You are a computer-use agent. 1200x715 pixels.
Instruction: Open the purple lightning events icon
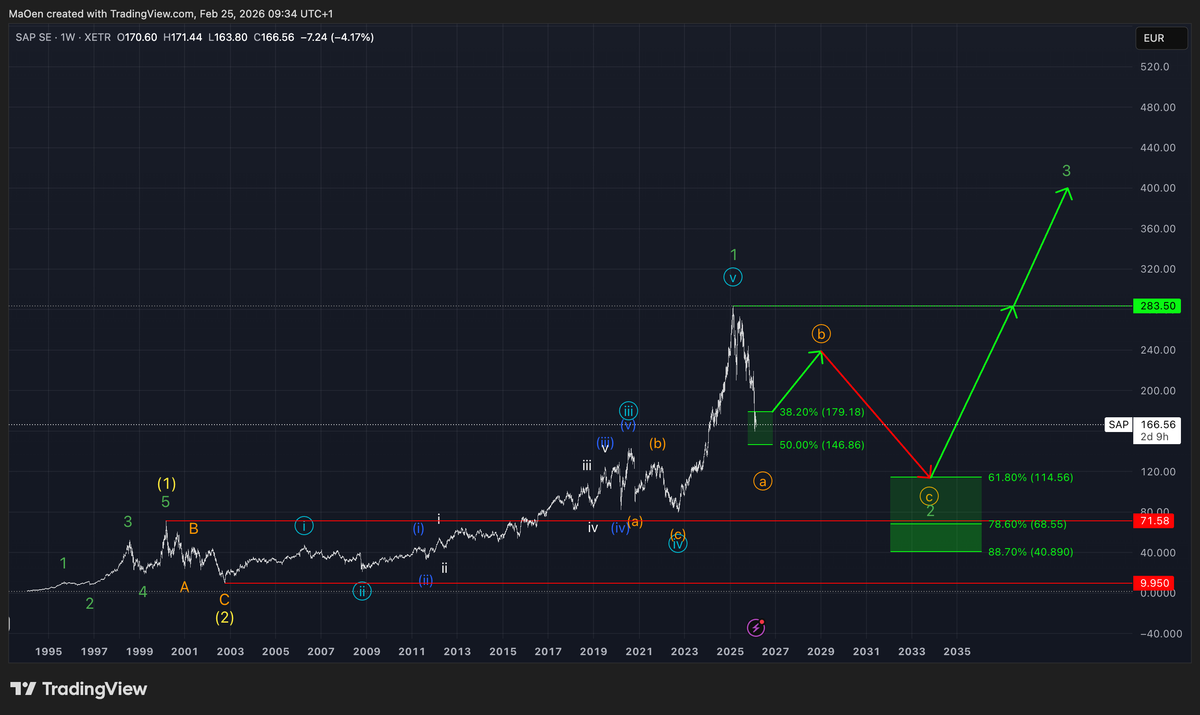[x=755, y=628]
